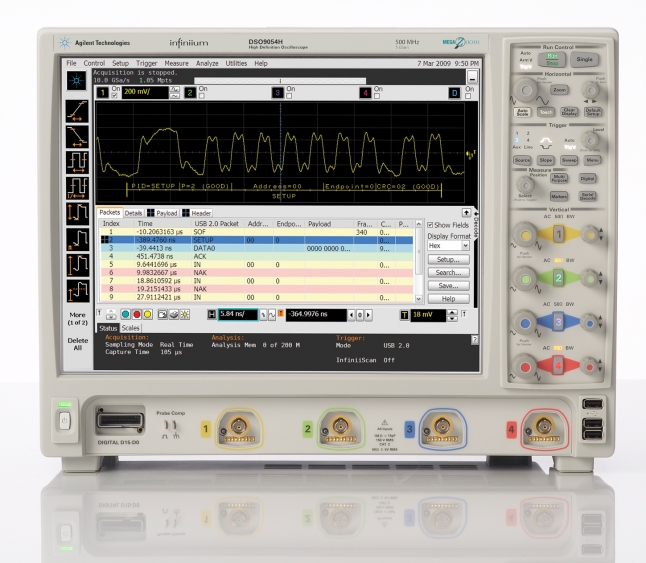Toggle the Touch hardware button

[x=546, y=112]
